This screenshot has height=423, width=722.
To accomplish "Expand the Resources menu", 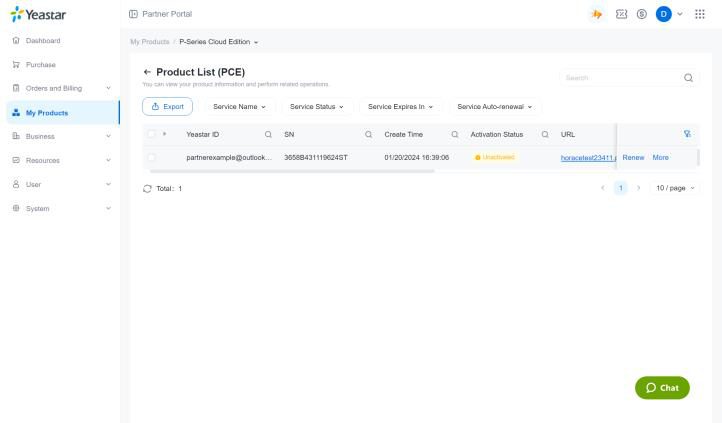I will [61, 160].
